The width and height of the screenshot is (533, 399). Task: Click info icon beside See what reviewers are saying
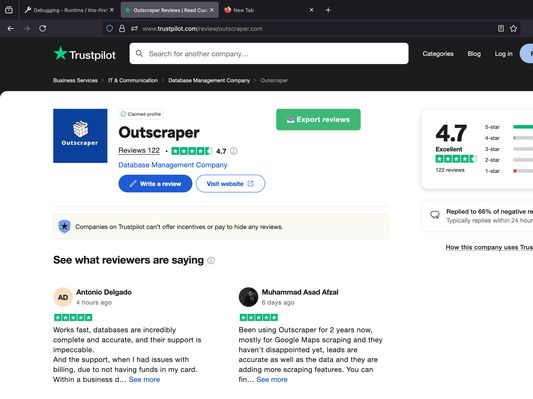click(x=211, y=260)
